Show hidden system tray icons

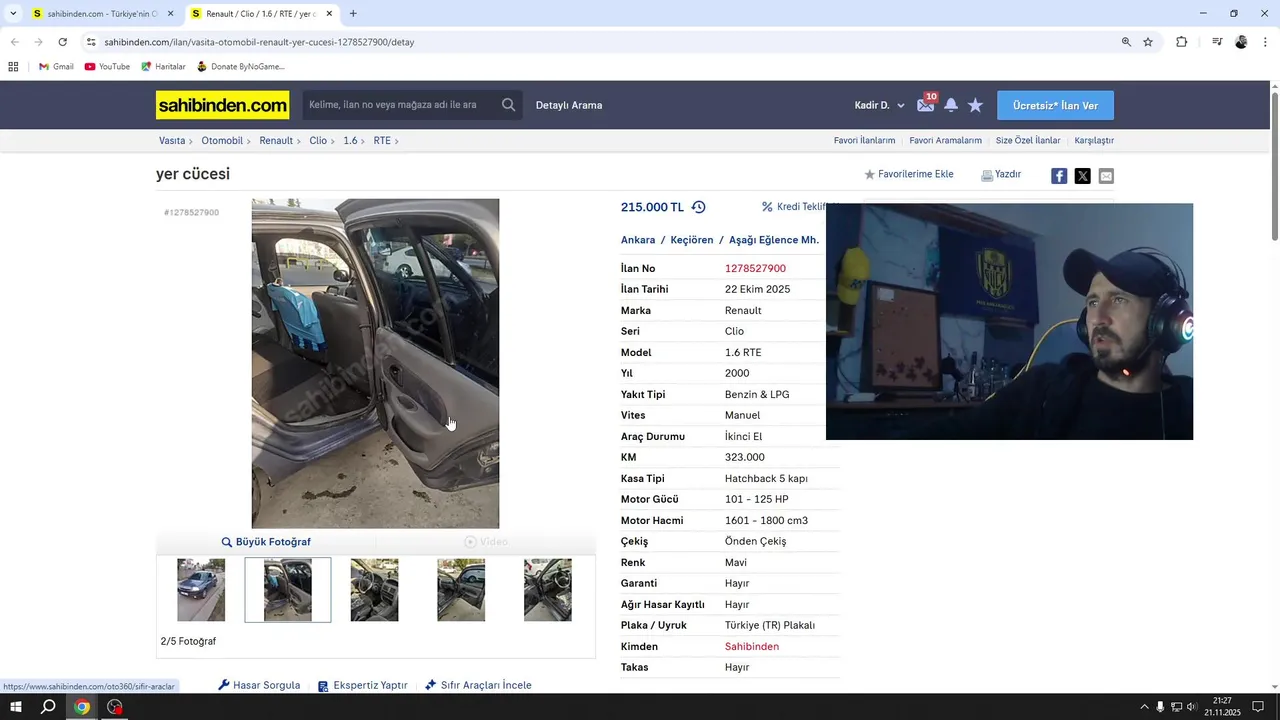(1144, 707)
